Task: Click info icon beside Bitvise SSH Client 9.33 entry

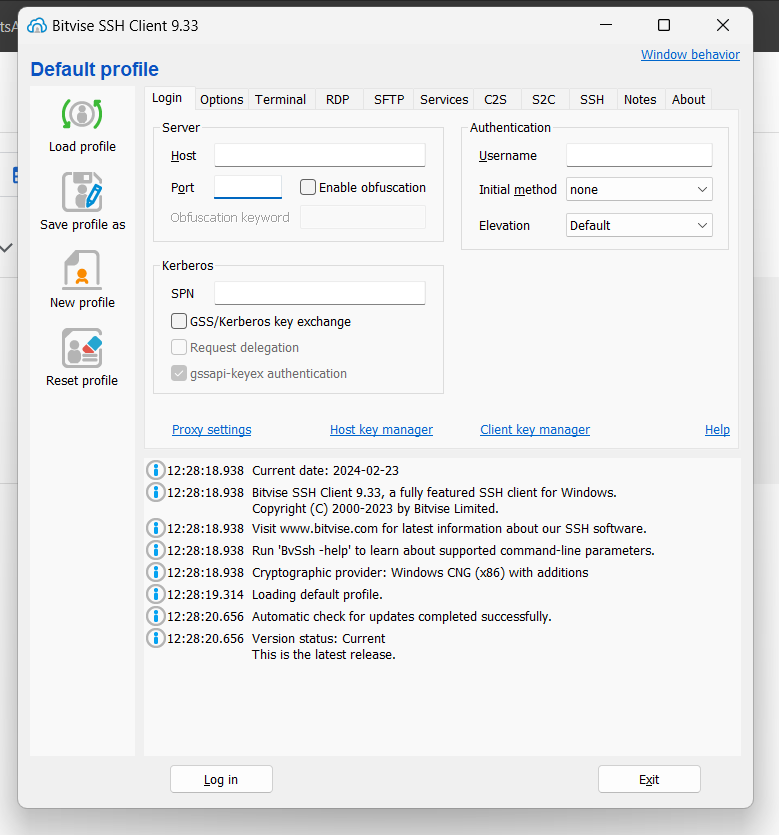Action: click(x=155, y=492)
